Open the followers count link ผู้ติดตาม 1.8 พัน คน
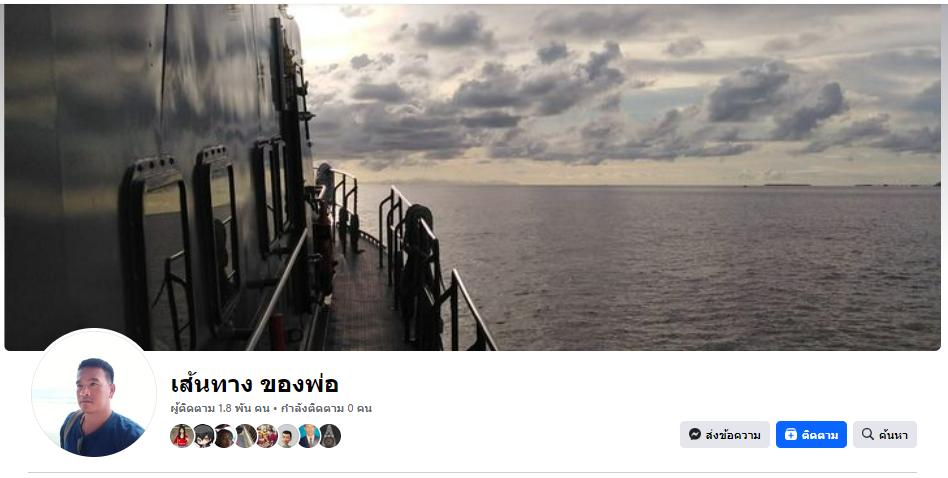This screenshot has height=478, width=948. click(x=220, y=409)
